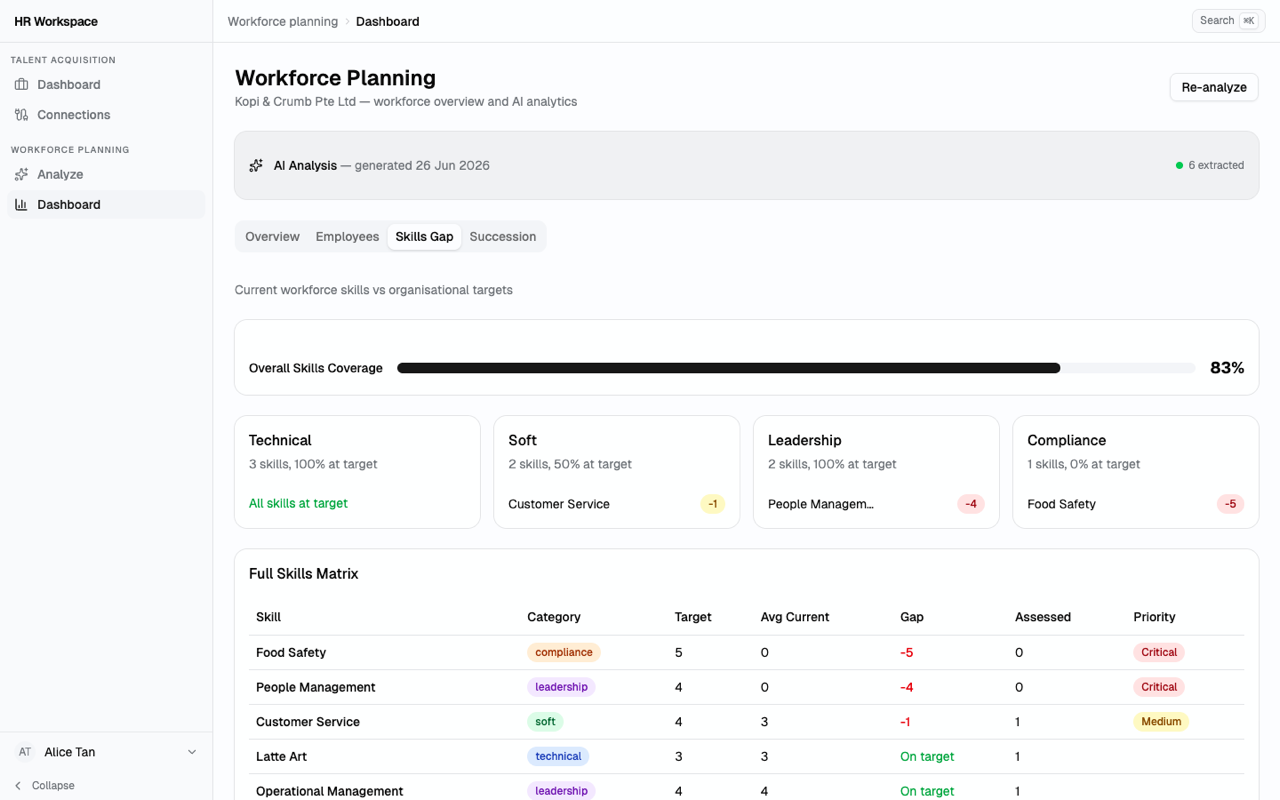This screenshot has height=800, width=1280.
Task: Click the Skill column header
Action: [268, 617]
